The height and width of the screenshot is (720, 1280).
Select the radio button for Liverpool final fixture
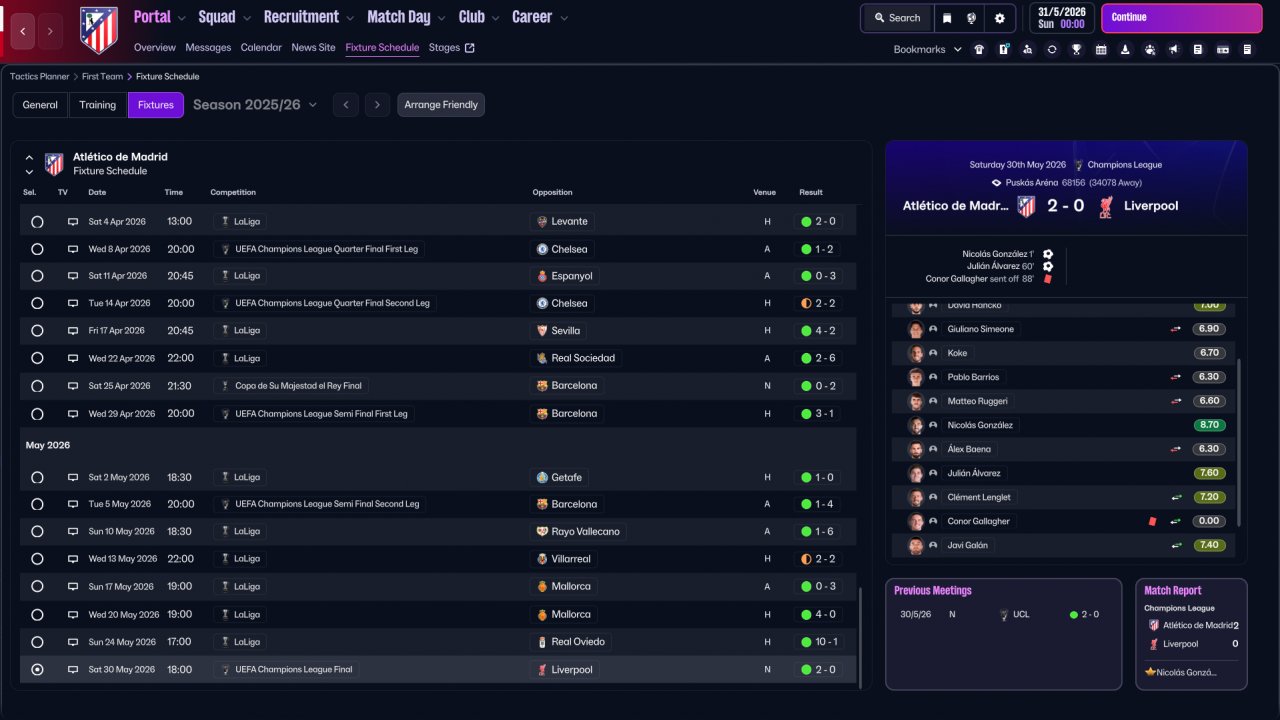pos(37,670)
